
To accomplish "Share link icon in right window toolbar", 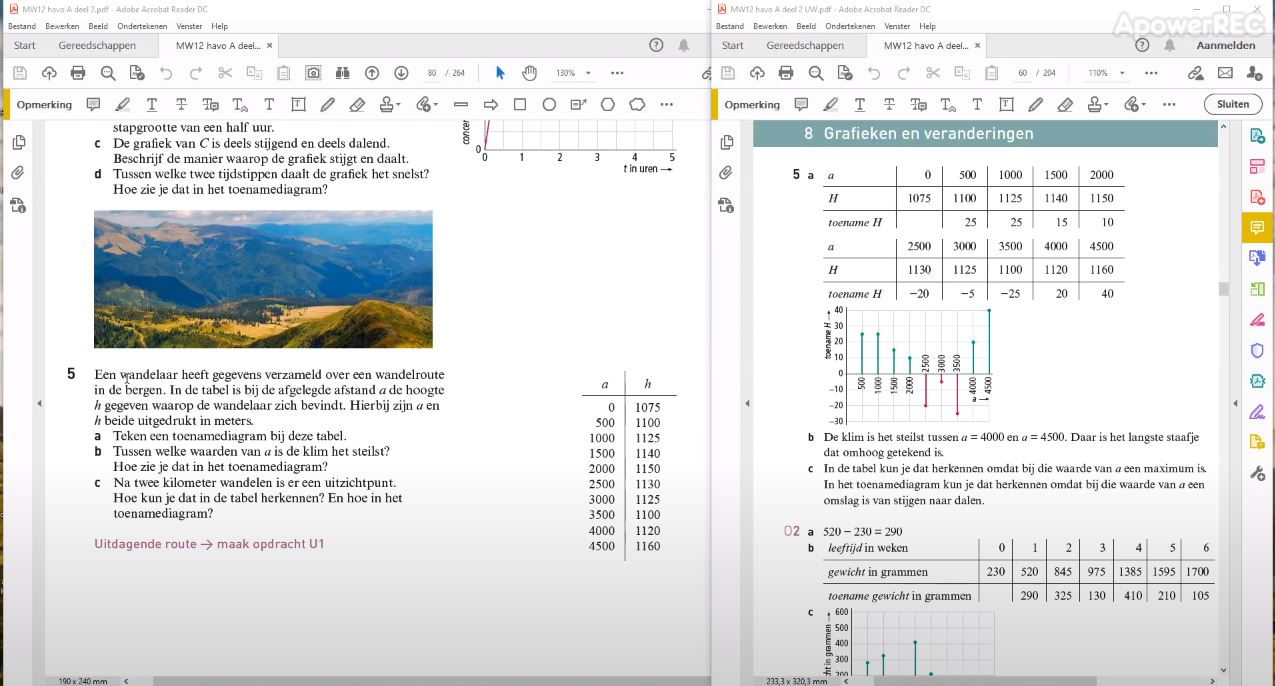I will pyautogui.click(x=1195, y=73).
